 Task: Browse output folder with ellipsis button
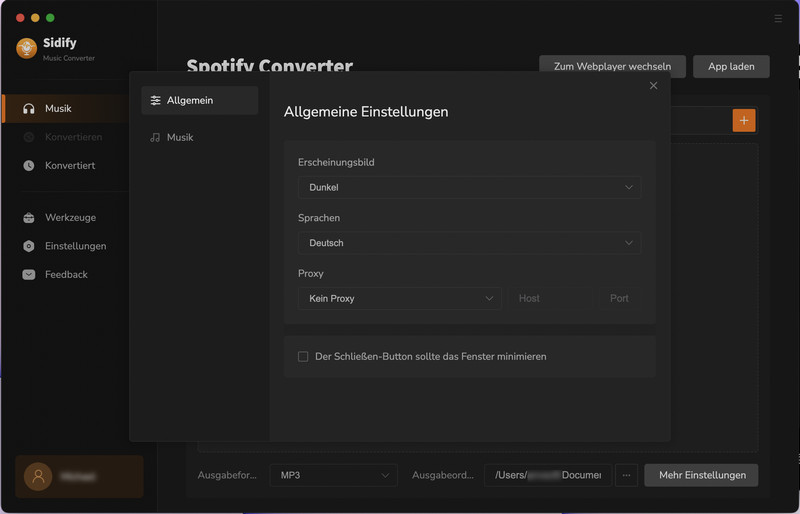[x=626, y=475]
